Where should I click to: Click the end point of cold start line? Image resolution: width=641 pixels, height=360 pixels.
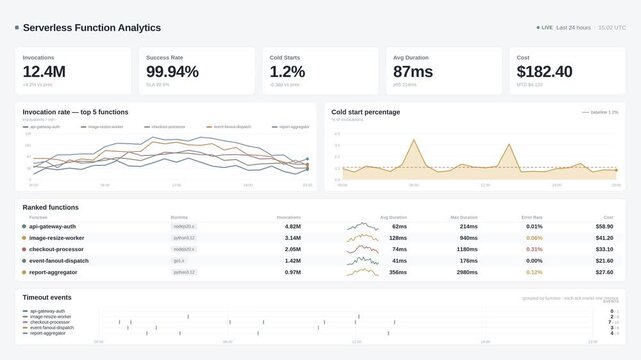[x=616, y=170]
